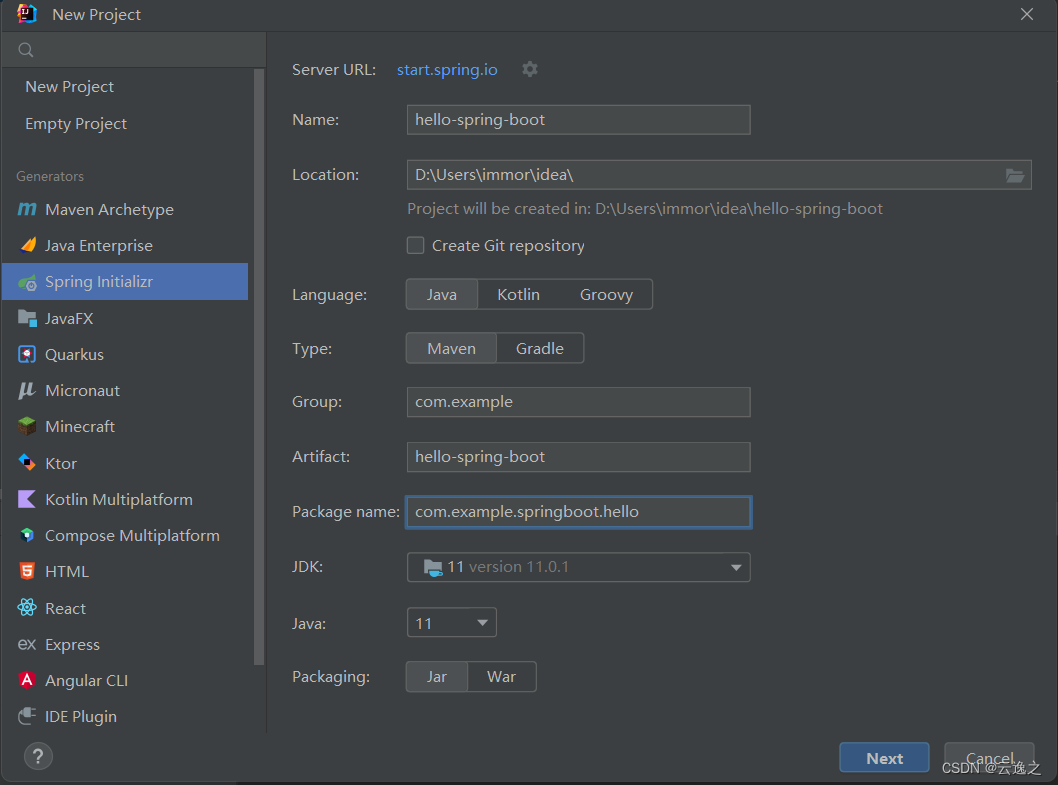Screen dimensions: 1058x785
Task: Enable Create Git repository checkbox
Action: (416, 245)
